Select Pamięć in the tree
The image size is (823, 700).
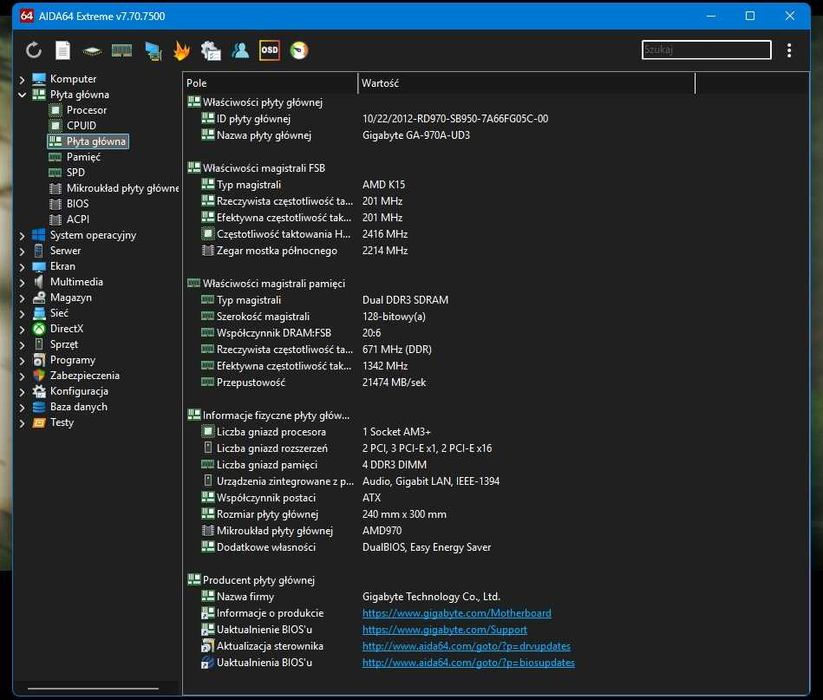pyautogui.click(x=83, y=157)
